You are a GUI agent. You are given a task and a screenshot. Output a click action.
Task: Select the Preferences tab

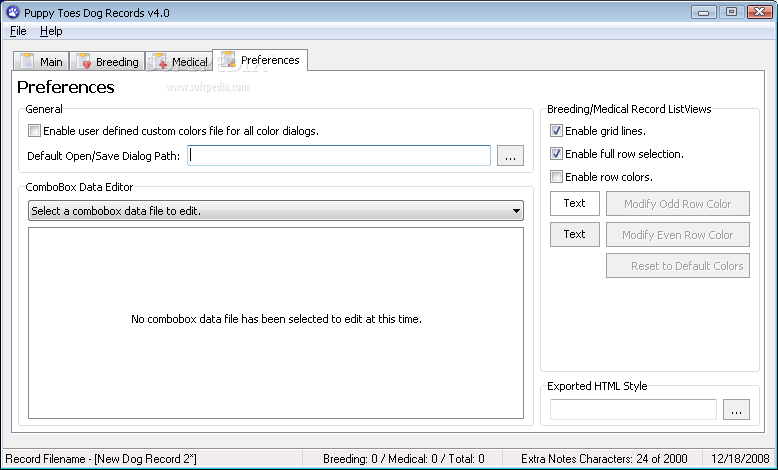(x=260, y=60)
